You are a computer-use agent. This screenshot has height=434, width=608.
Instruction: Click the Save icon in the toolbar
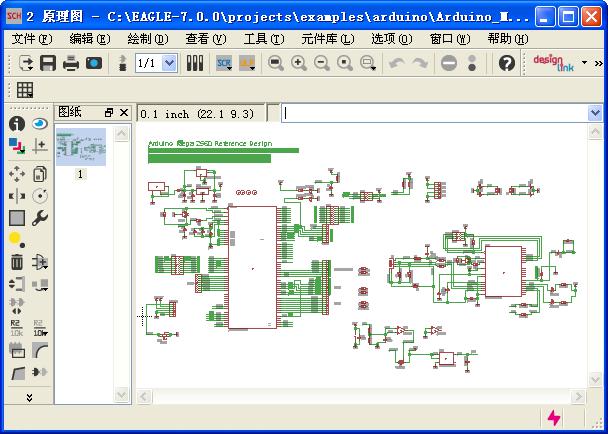point(48,63)
